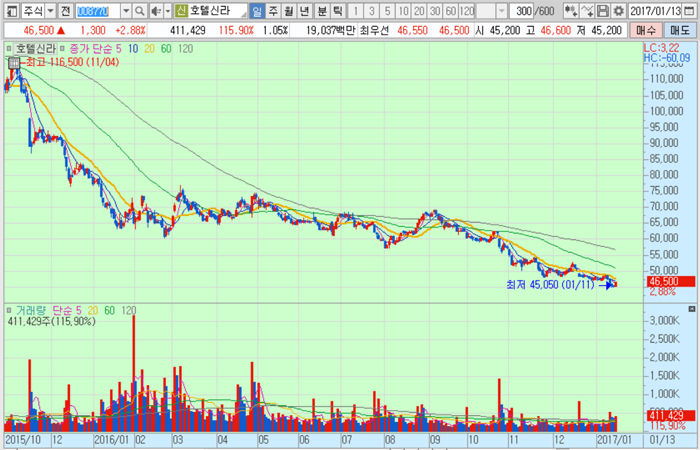Image resolution: width=700 pixels, height=450 pixels.
Task: Toggle the 호텔신라 price series checkbox
Action: (x=9, y=47)
